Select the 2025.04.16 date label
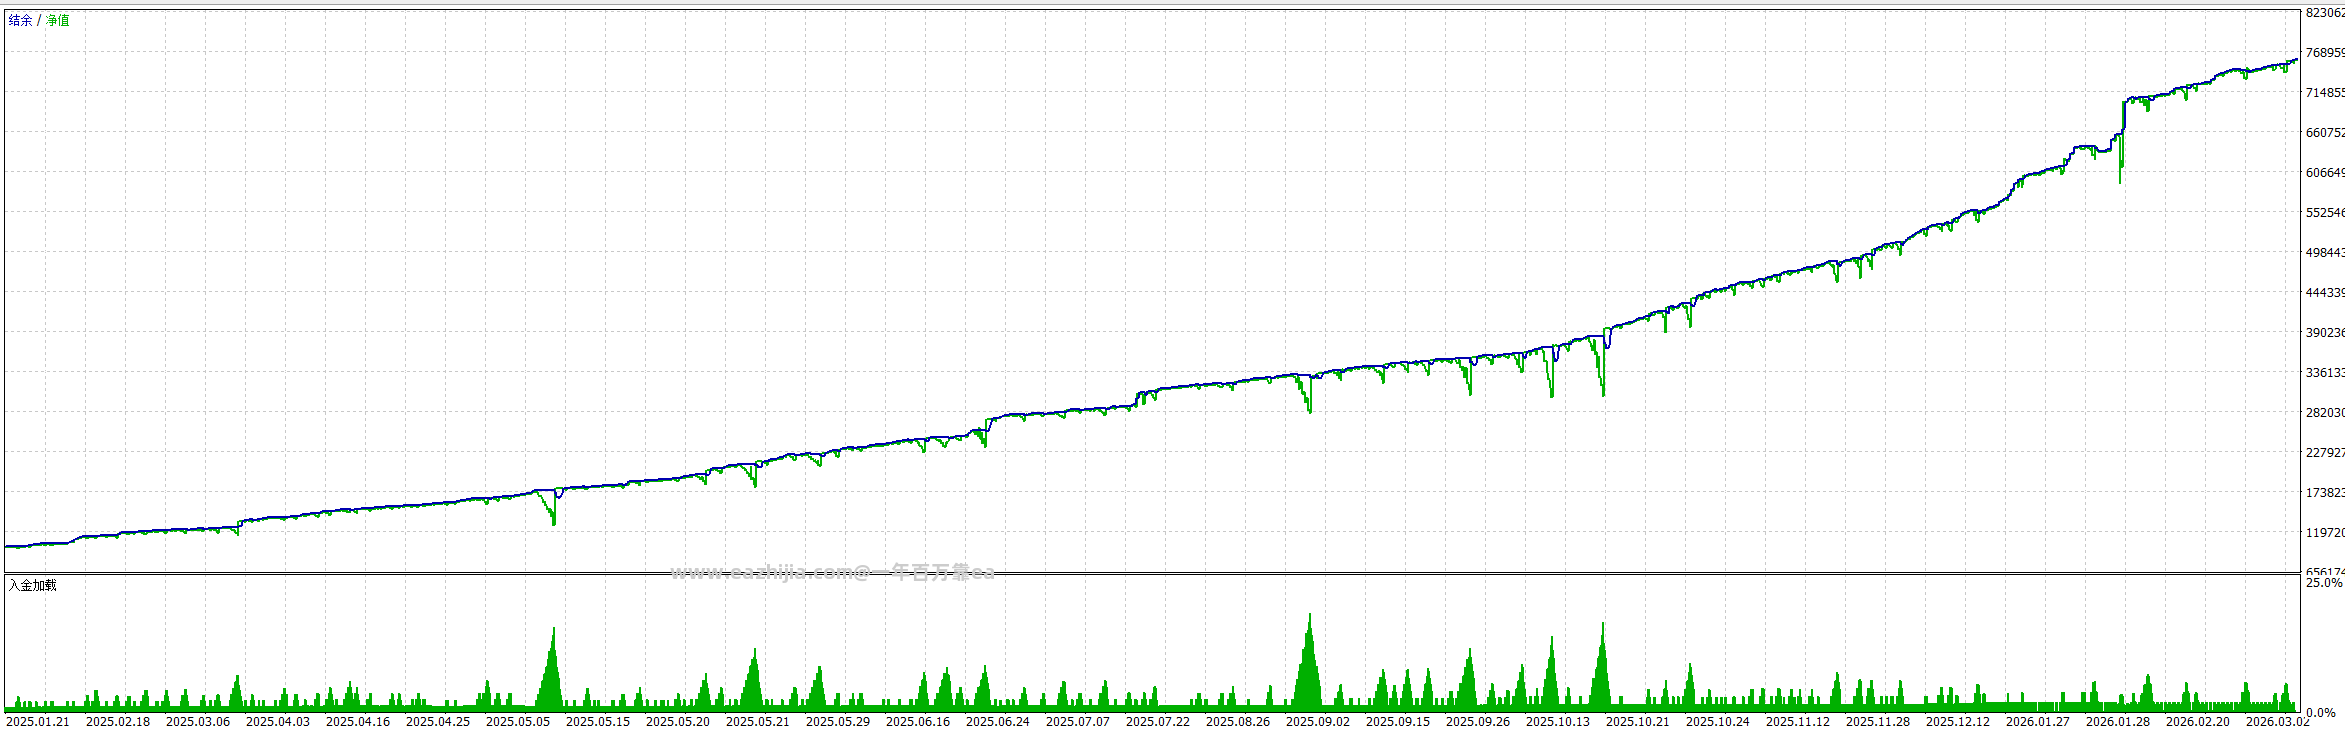Image resolution: width=2345 pixels, height=730 pixels. (358, 721)
